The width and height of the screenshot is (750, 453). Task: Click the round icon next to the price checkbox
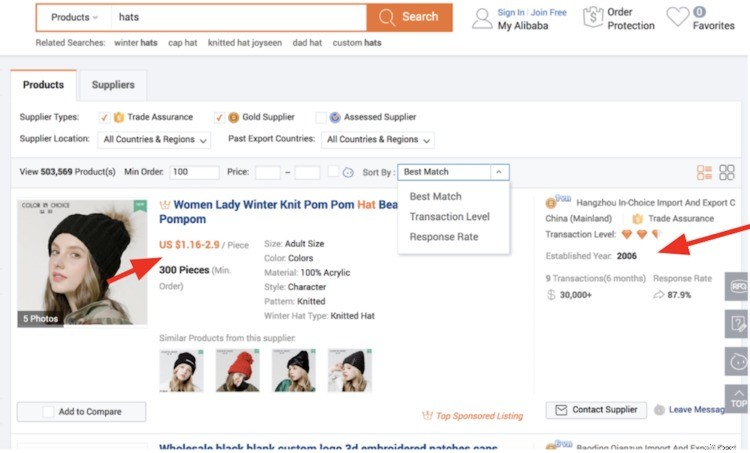(348, 173)
